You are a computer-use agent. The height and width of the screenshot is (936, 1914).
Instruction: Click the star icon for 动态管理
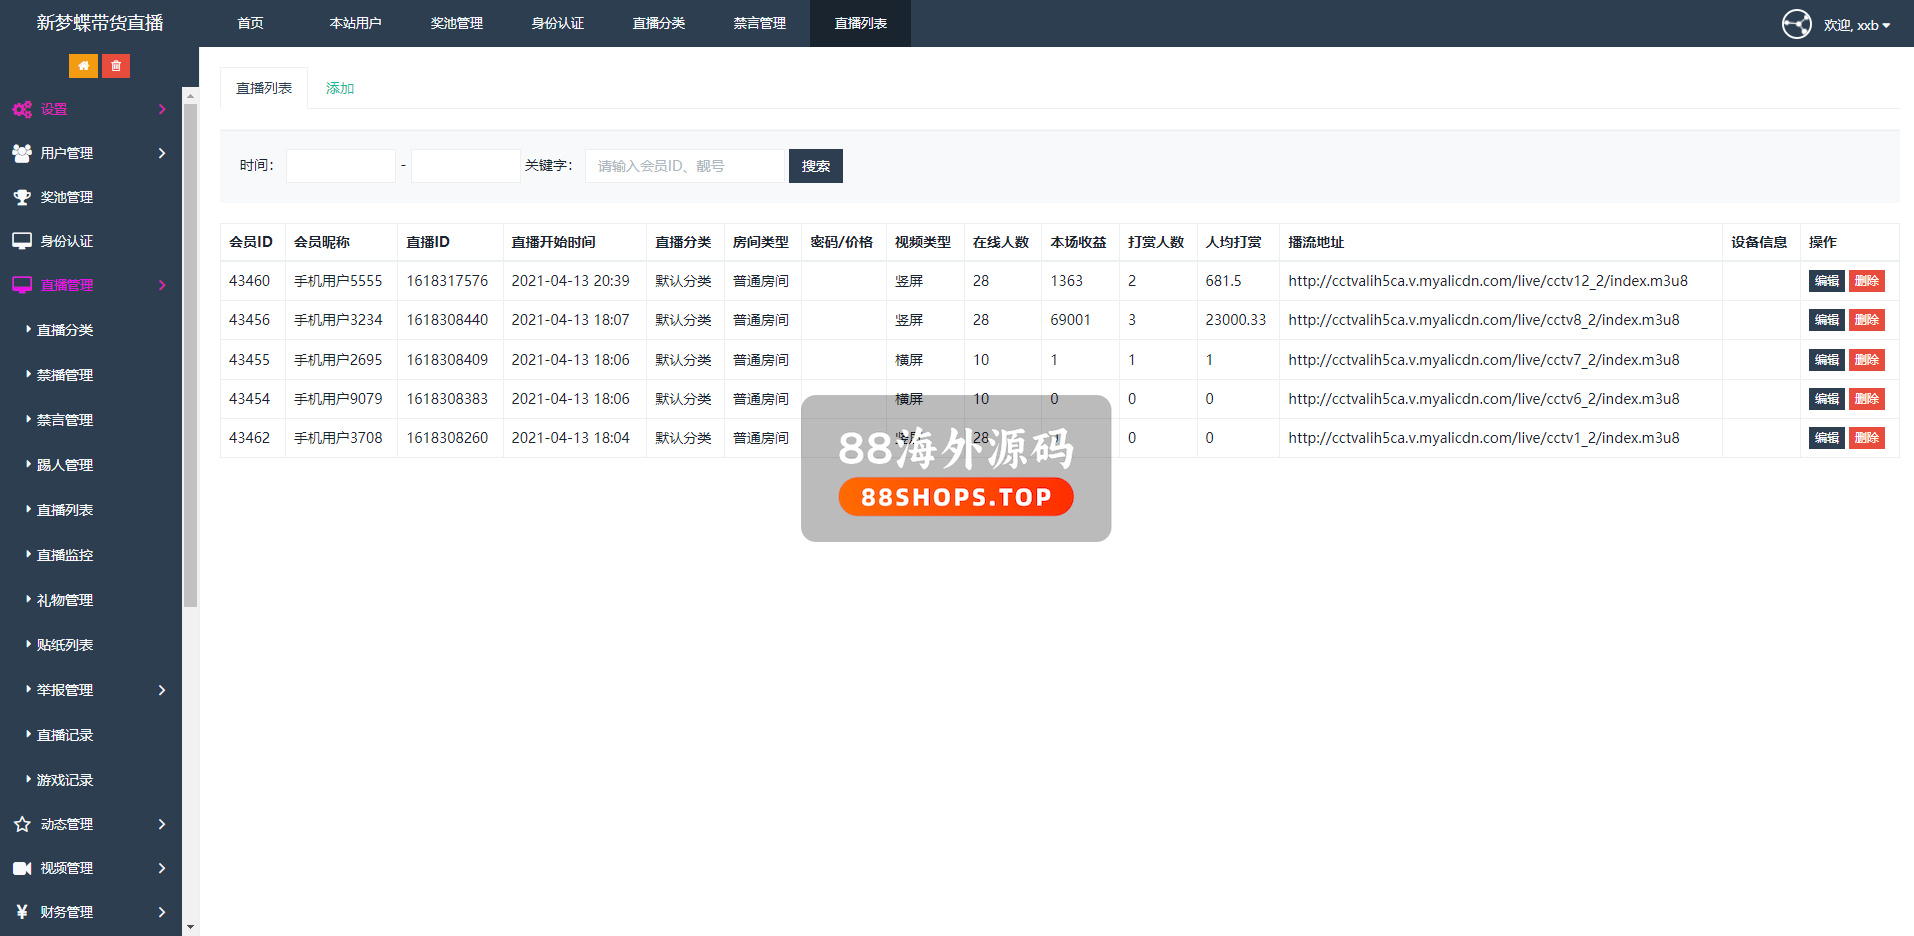(x=22, y=824)
